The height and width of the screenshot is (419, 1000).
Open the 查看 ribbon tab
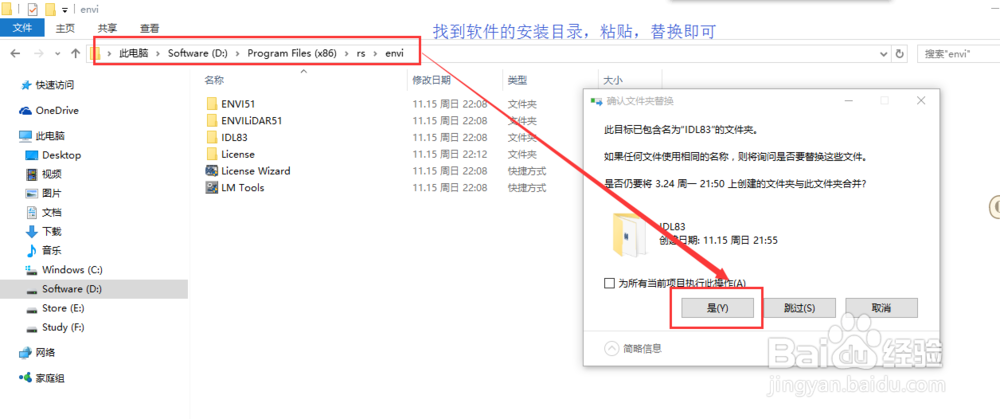click(150, 28)
